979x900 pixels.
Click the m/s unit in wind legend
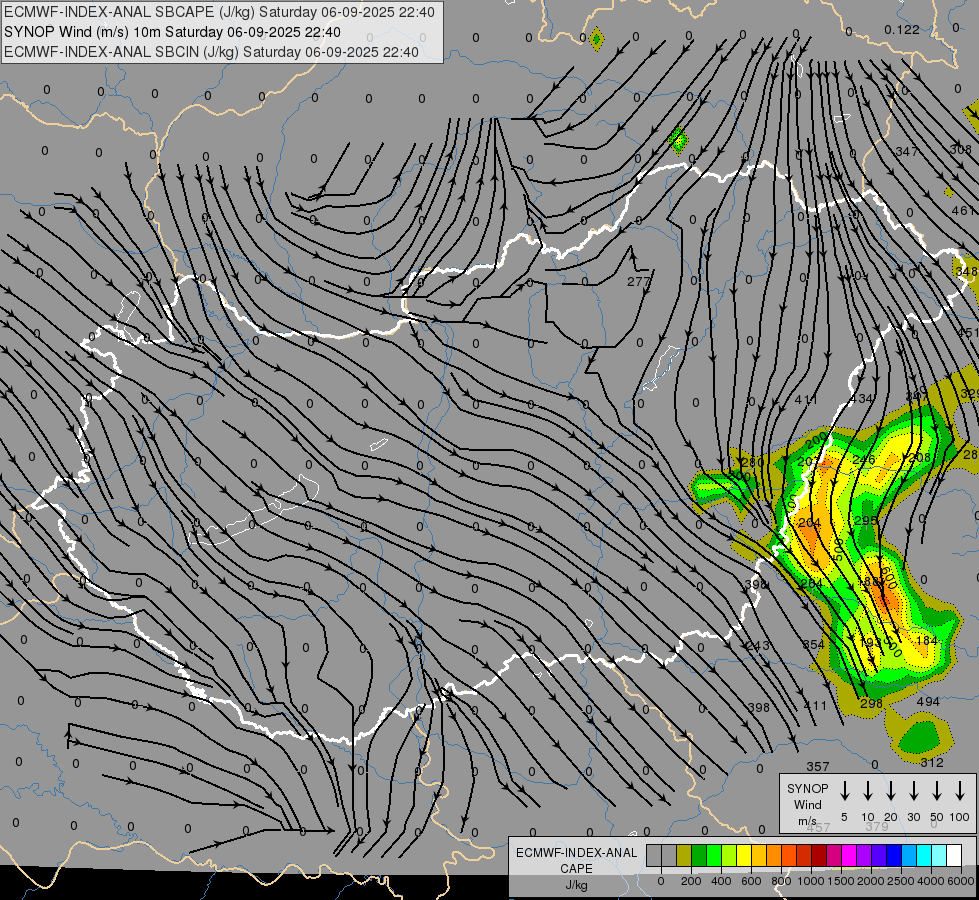[x=807, y=821]
